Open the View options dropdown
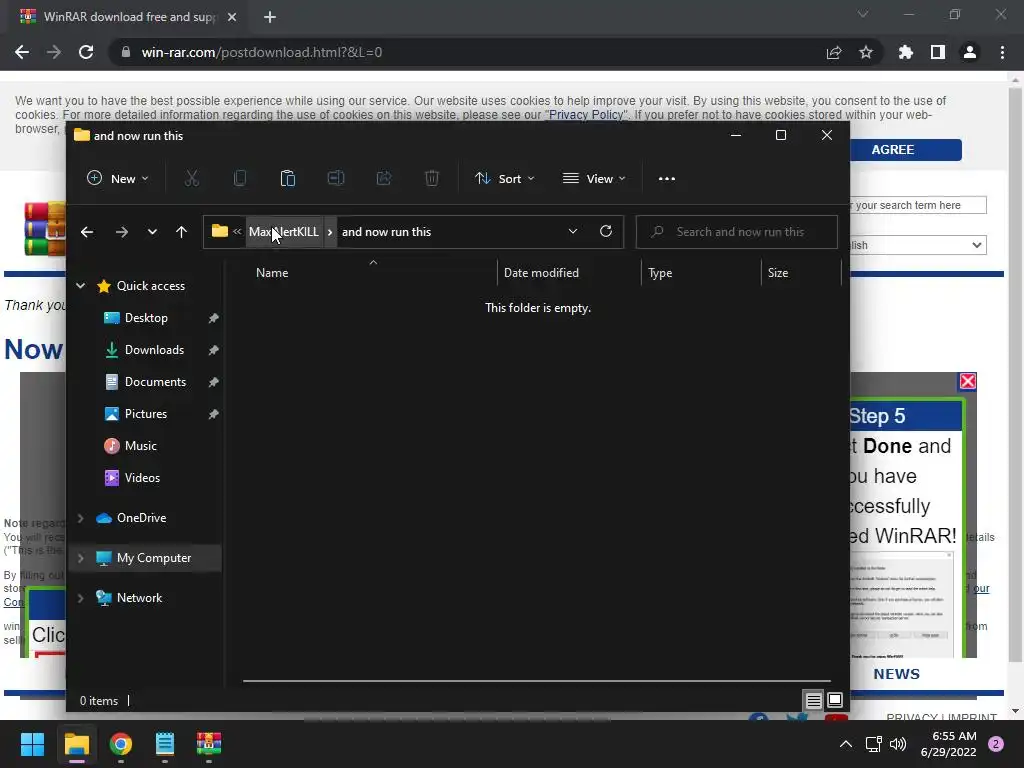The width and height of the screenshot is (1024, 768). (x=594, y=178)
